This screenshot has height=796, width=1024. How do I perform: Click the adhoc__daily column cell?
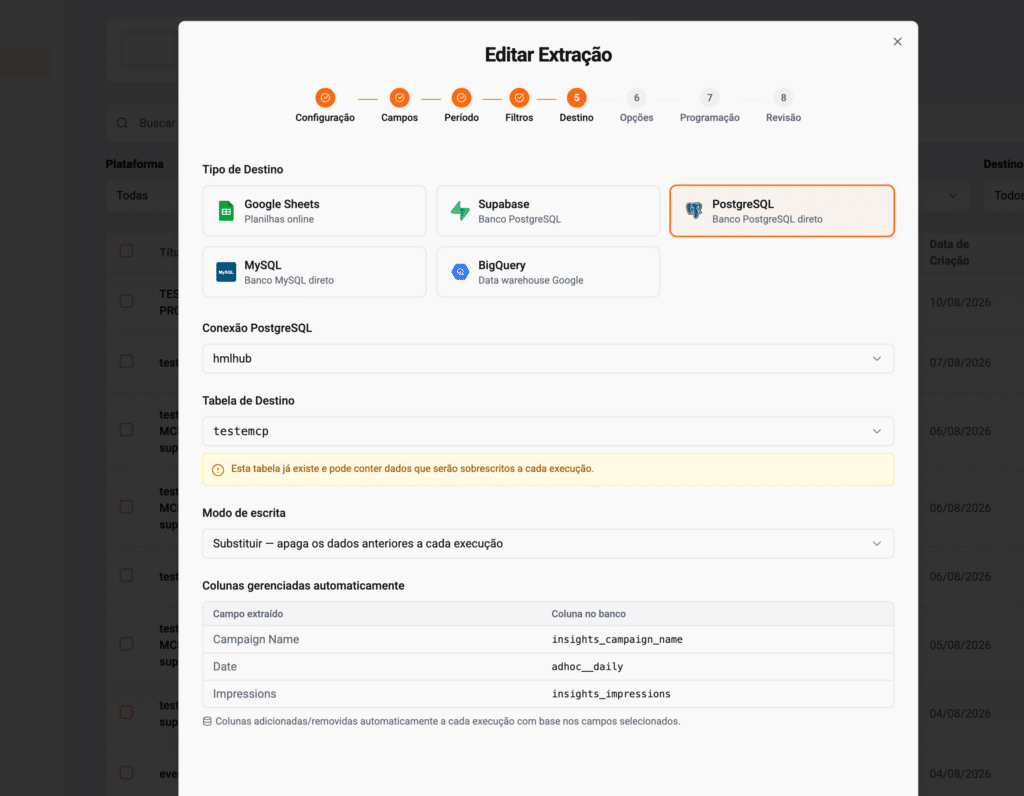point(587,667)
